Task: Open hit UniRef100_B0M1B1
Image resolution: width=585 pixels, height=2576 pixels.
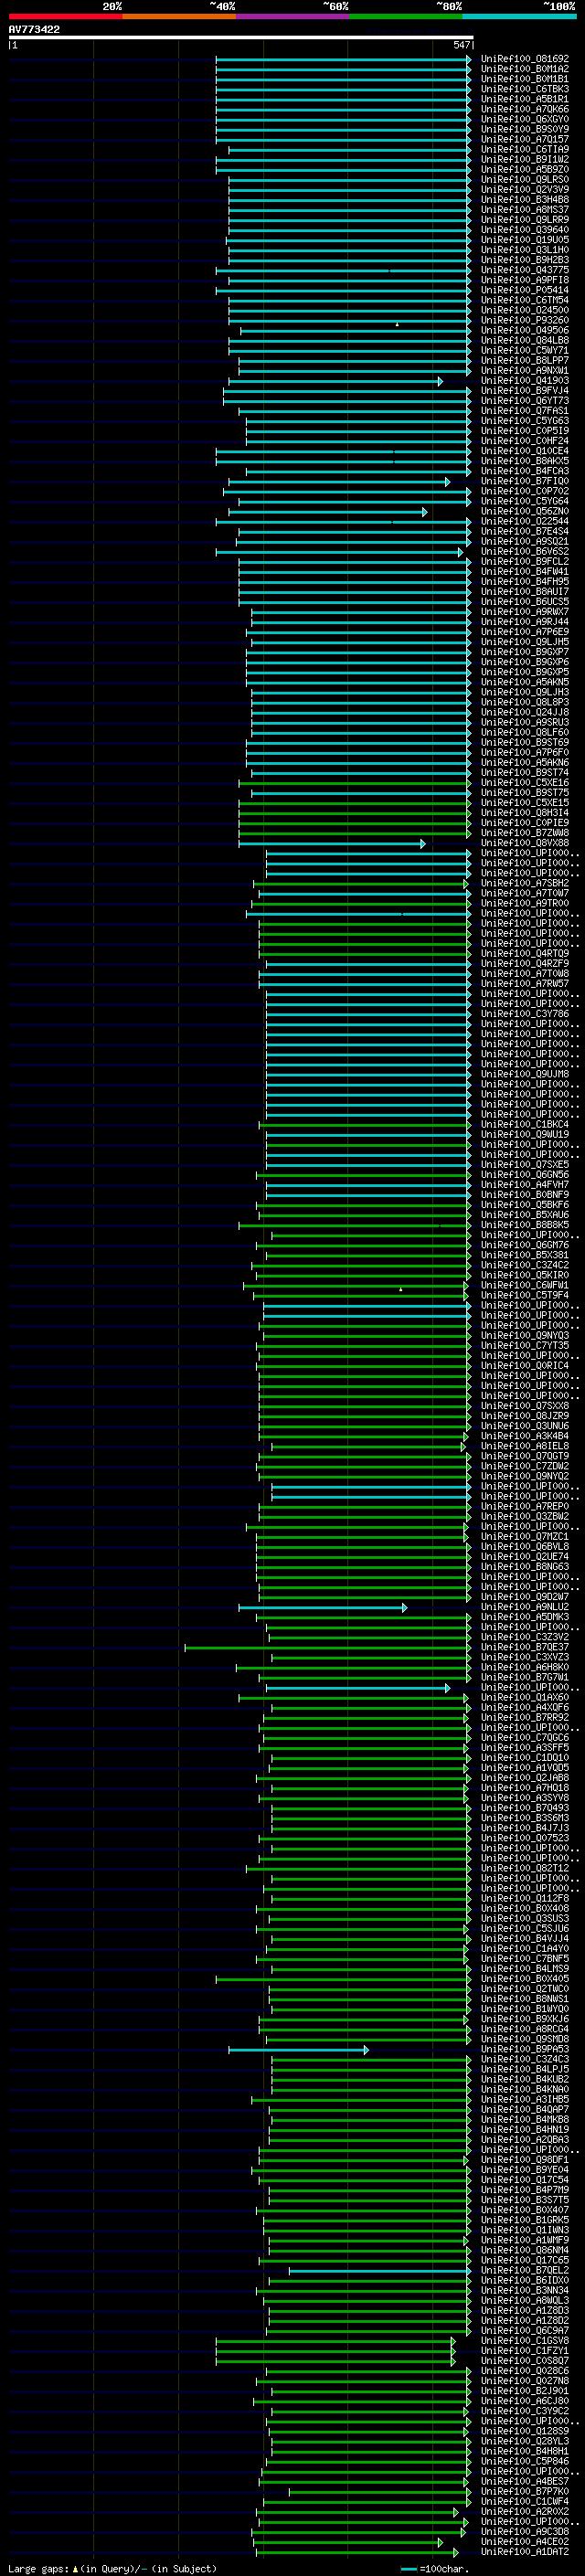Action: coord(525,79)
